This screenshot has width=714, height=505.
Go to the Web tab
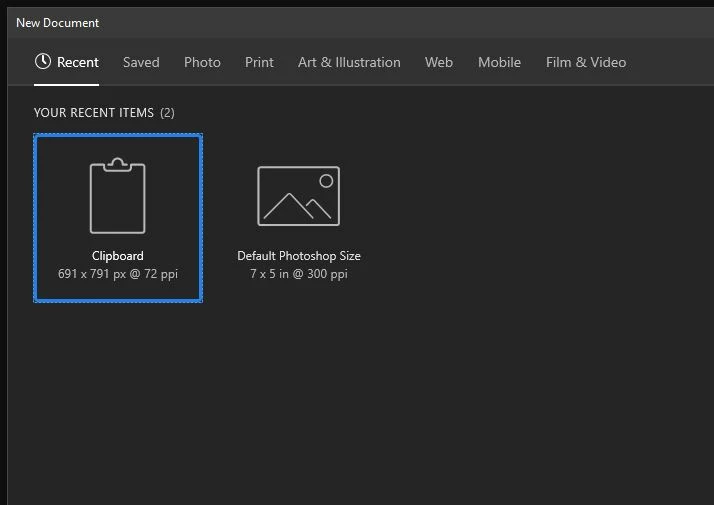tap(439, 62)
